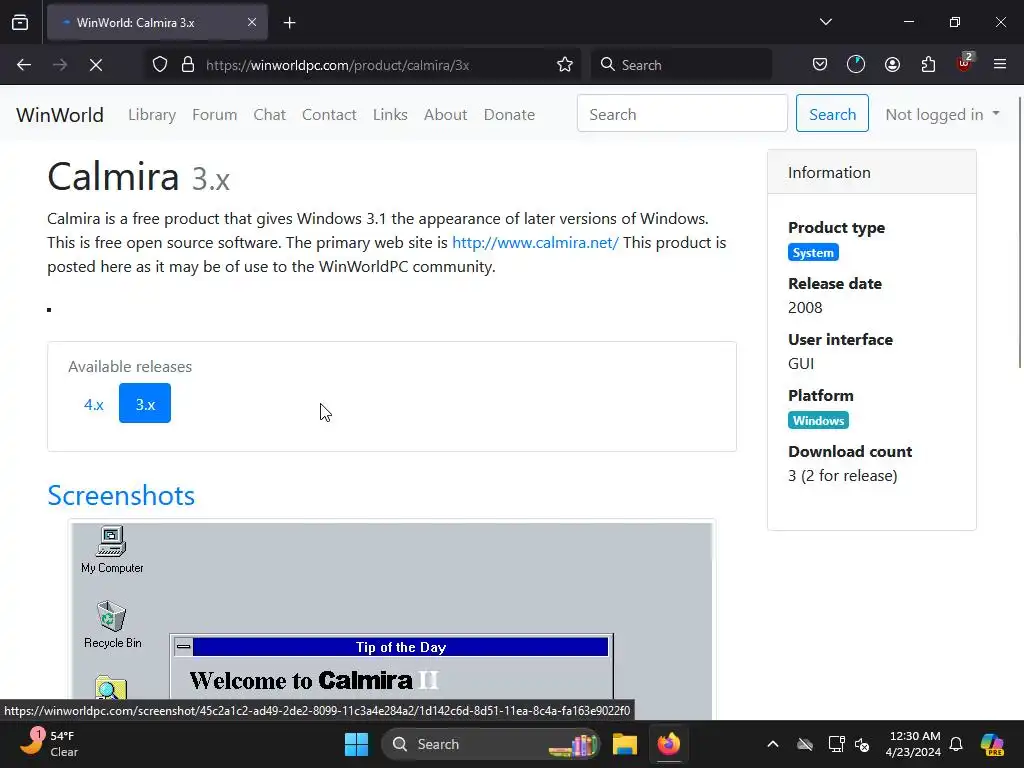Screen dimensions: 1024x768
Task: Open the notifications bell icon
Action: (956, 744)
